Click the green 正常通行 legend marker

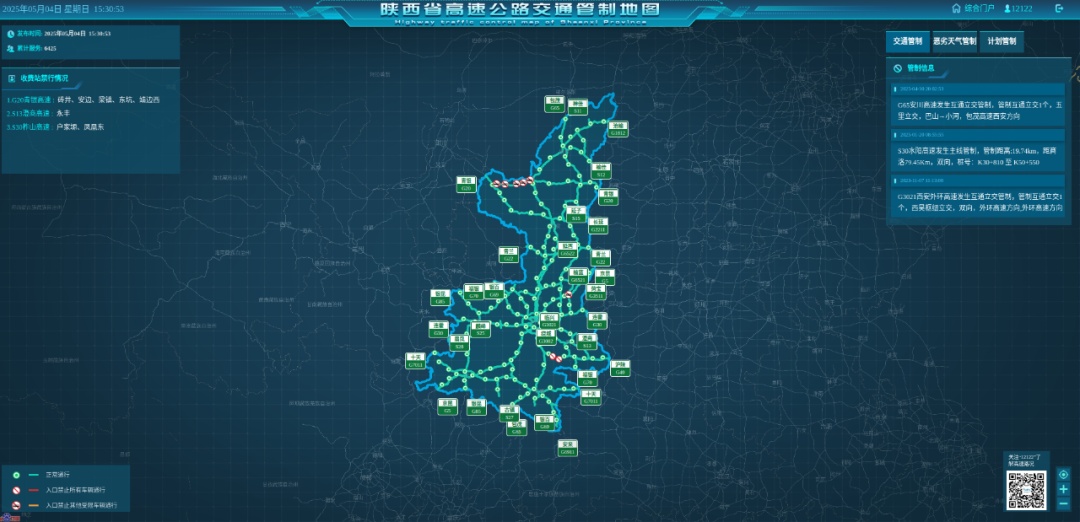tap(18, 476)
